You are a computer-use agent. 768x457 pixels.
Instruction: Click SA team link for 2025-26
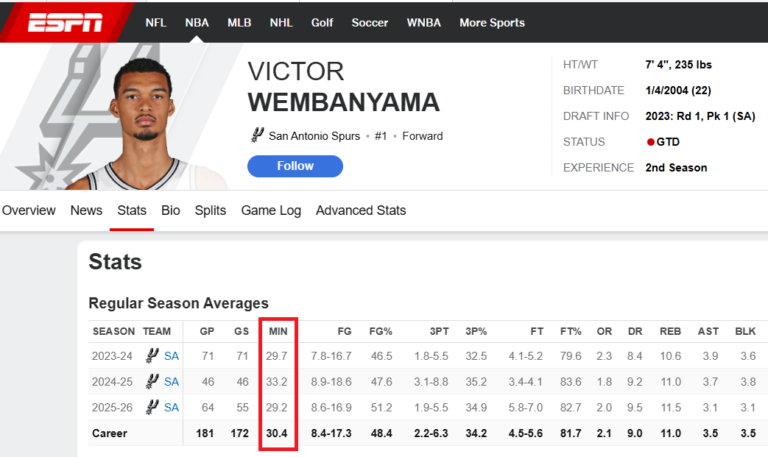click(x=171, y=407)
